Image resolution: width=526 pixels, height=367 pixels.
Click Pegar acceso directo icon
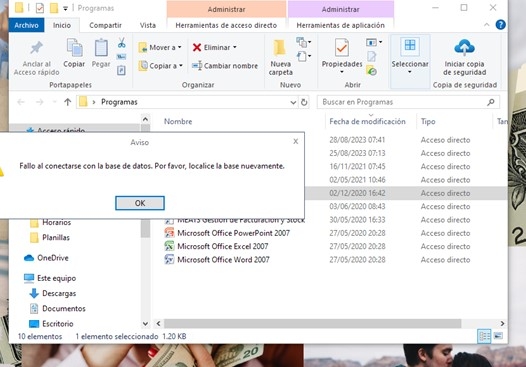(121, 70)
